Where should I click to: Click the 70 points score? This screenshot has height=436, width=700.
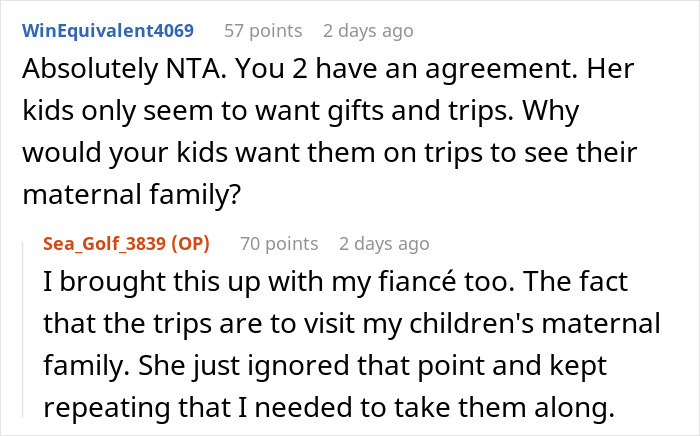point(277,243)
